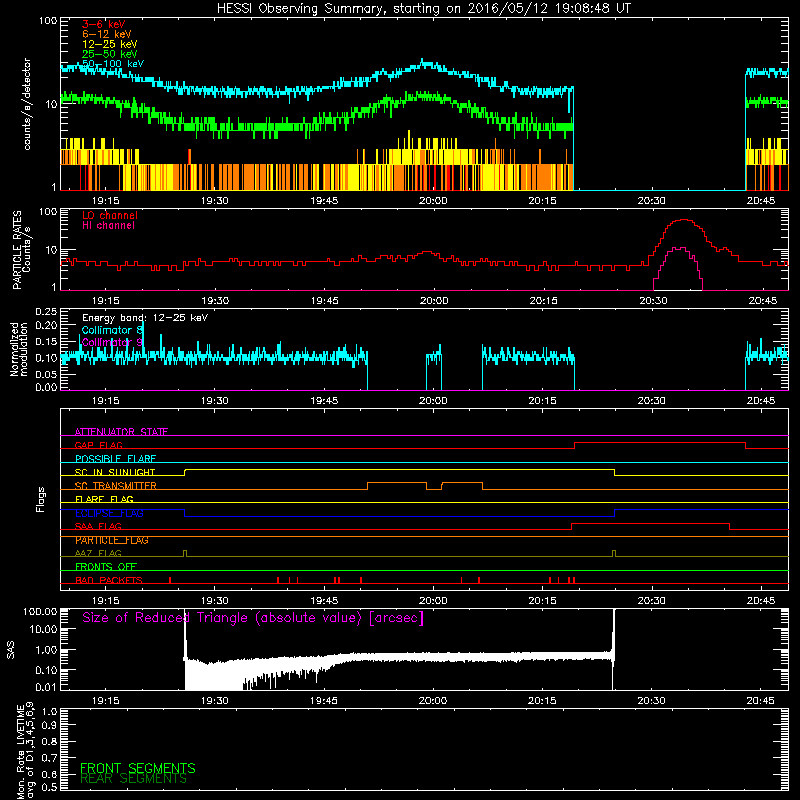Viewport: 800px width, 800px height.
Task: Pick the green 25-50 keV legend label
Action: (x=109, y=54)
